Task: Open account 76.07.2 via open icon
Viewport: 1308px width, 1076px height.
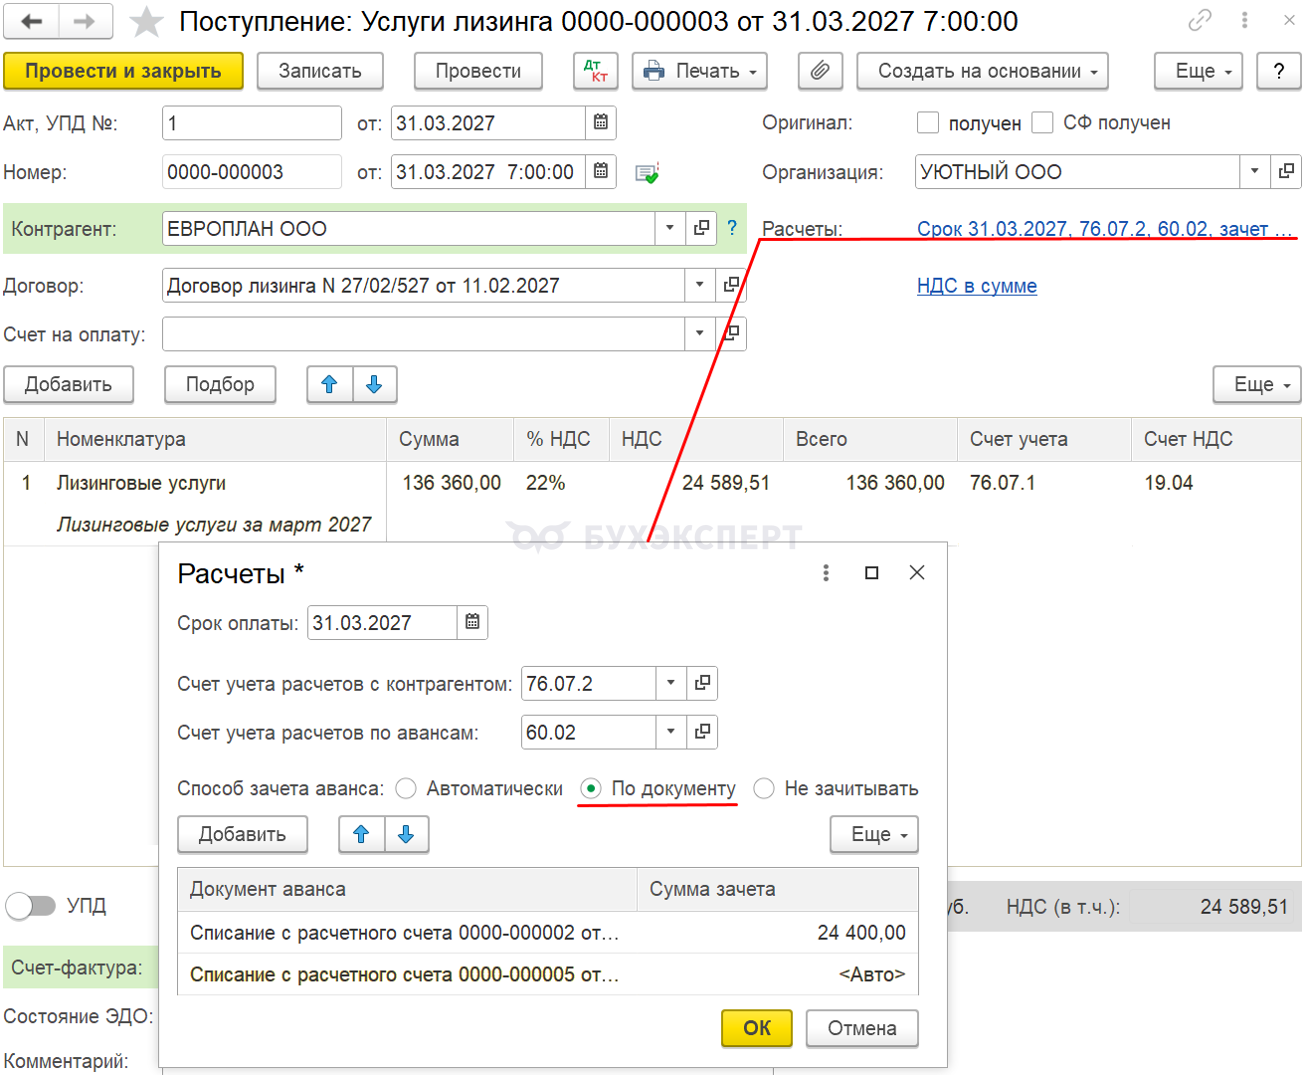Action: coord(702,683)
